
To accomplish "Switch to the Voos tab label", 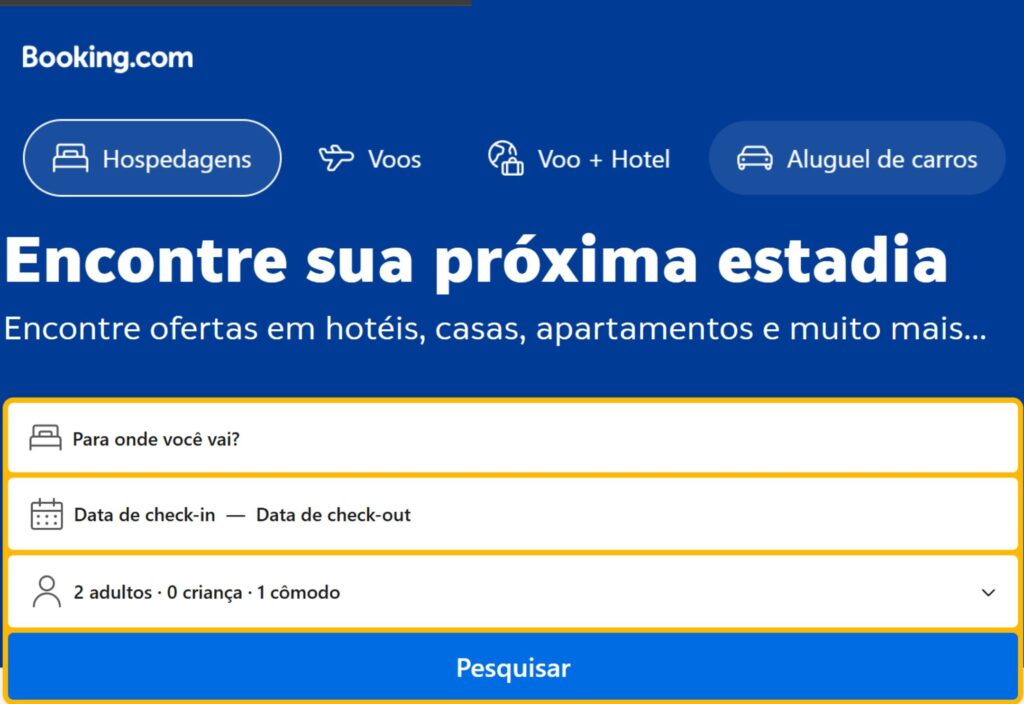I will tap(394, 159).
